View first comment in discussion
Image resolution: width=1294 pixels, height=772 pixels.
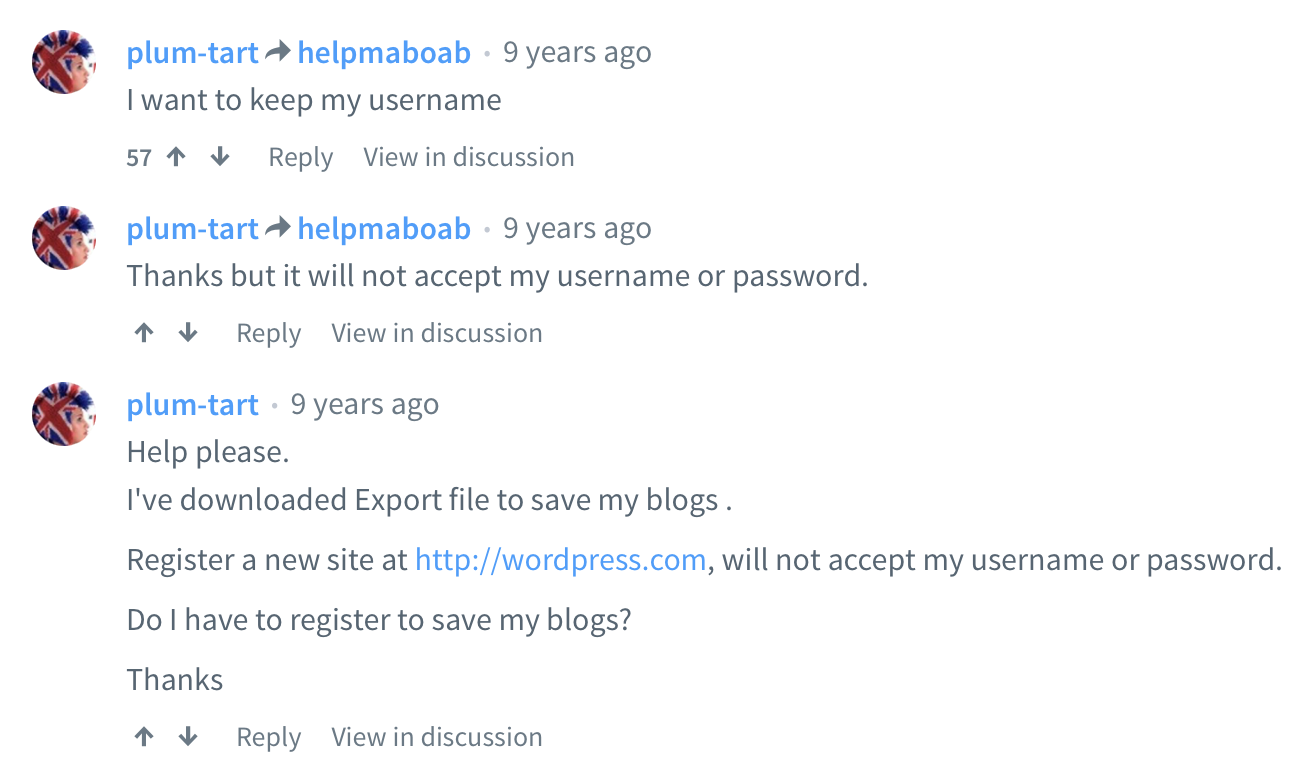tap(468, 157)
